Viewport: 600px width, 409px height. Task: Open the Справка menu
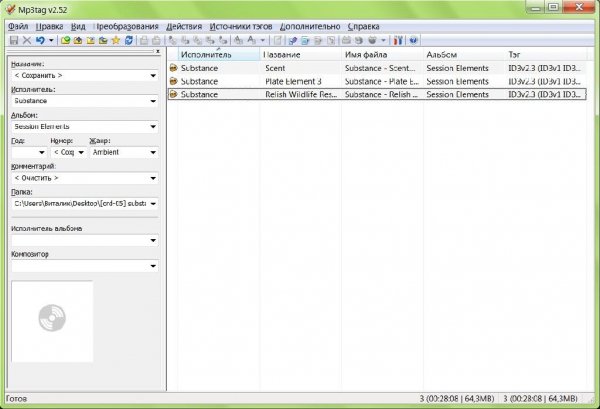(x=364, y=26)
